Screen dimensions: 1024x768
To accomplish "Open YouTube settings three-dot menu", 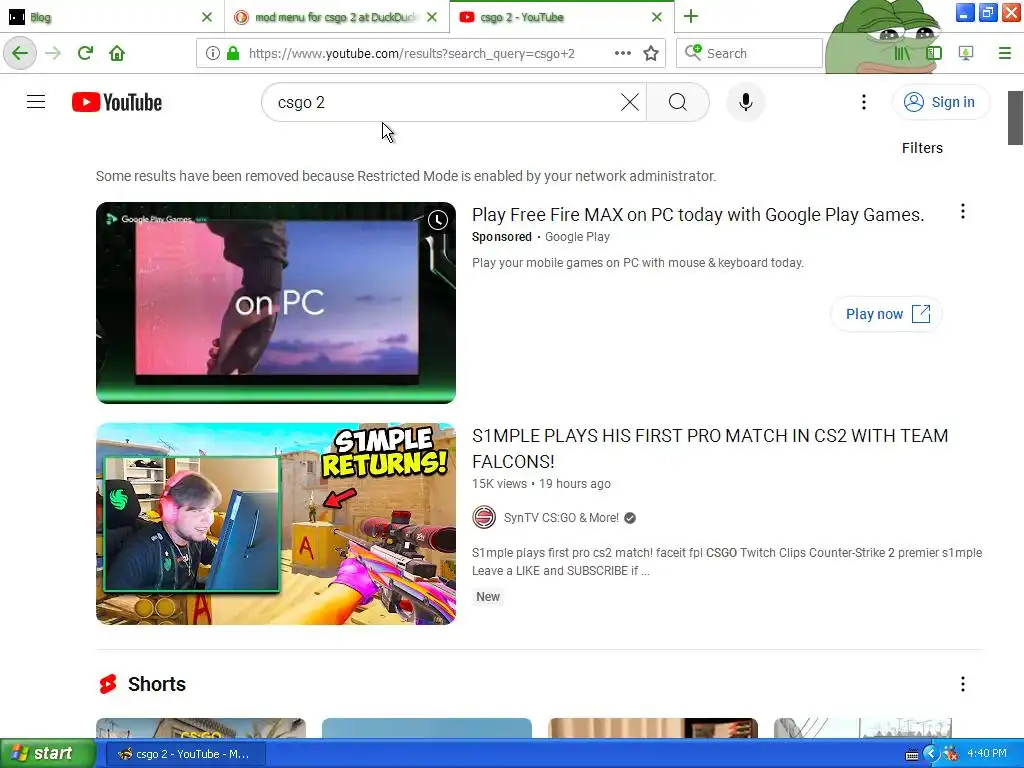I will [x=863, y=102].
